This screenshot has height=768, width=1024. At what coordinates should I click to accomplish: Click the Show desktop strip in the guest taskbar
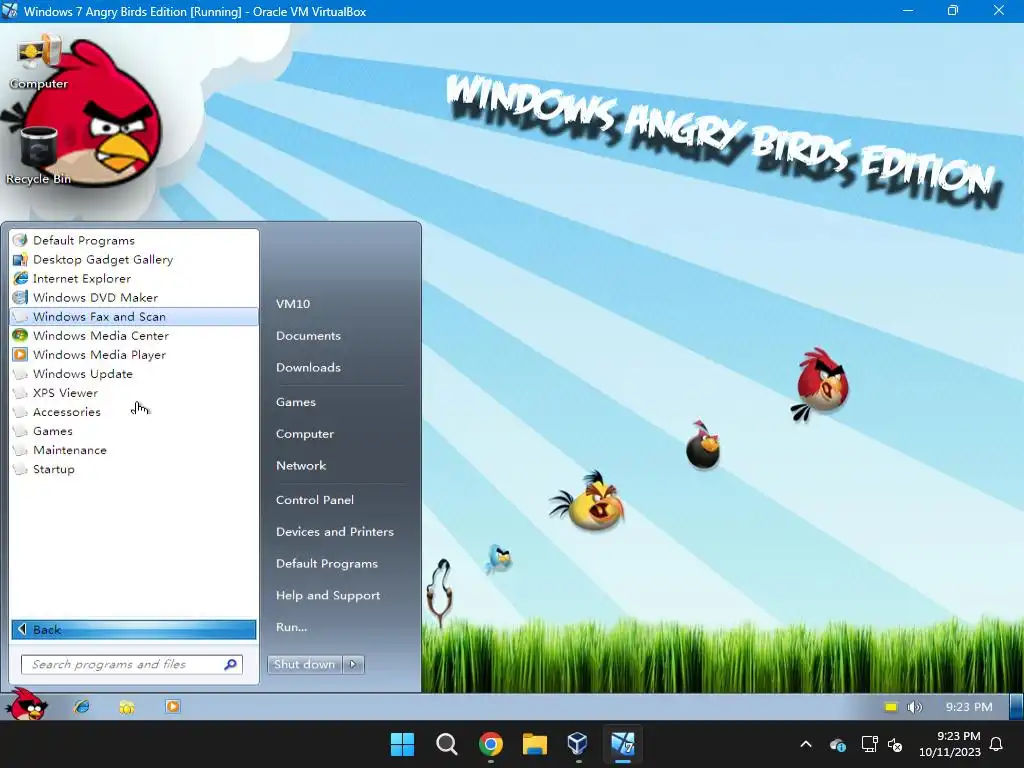pos(1016,707)
